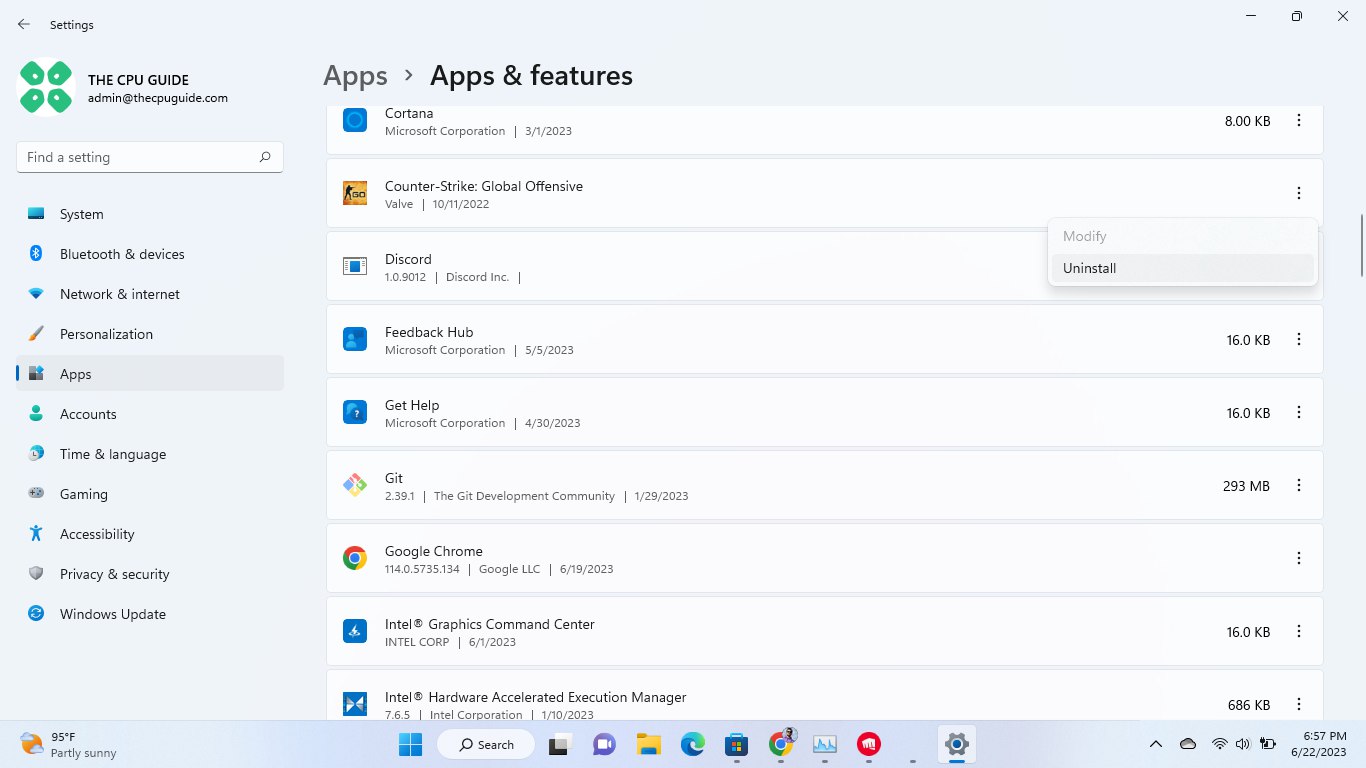The height and width of the screenshot is (768, 1366).
Task: Click the Discord app icon
Action: click(355, 266)
